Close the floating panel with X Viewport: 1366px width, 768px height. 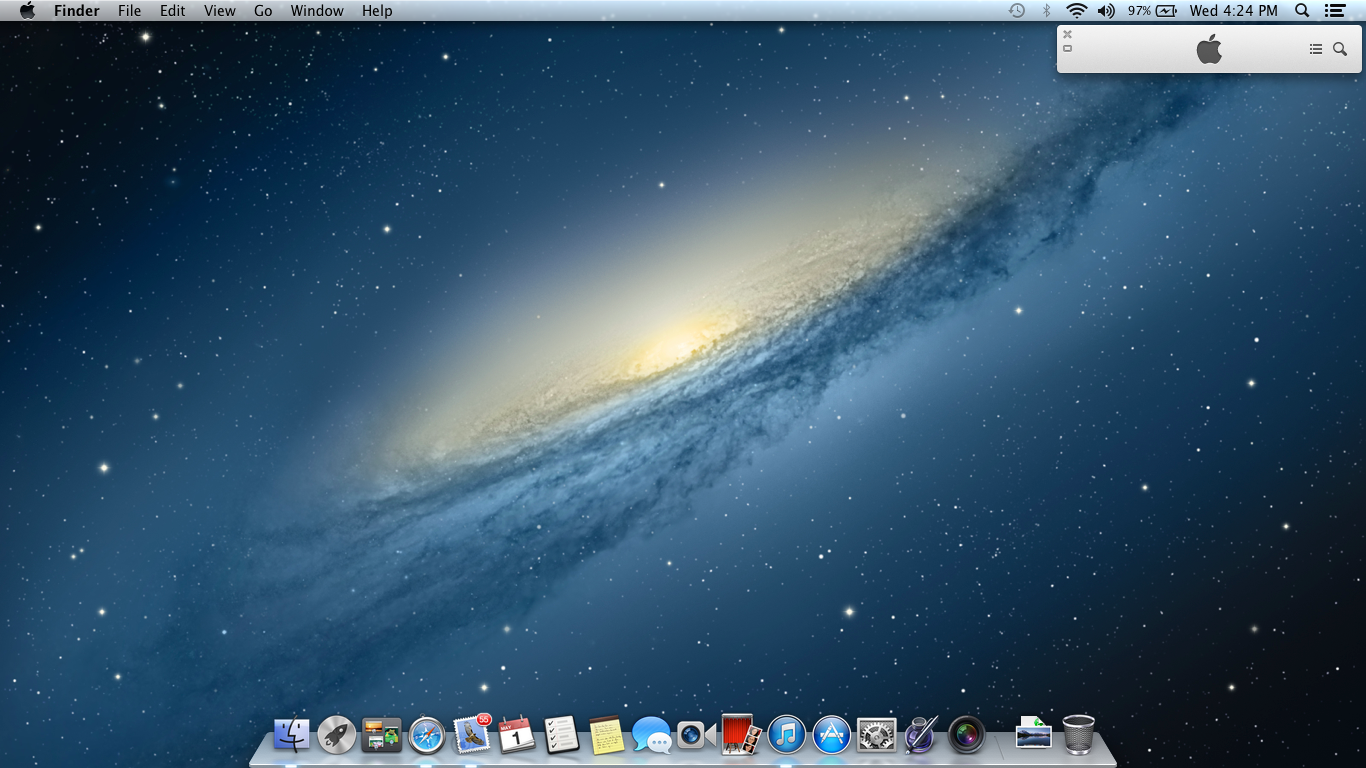1068,34
